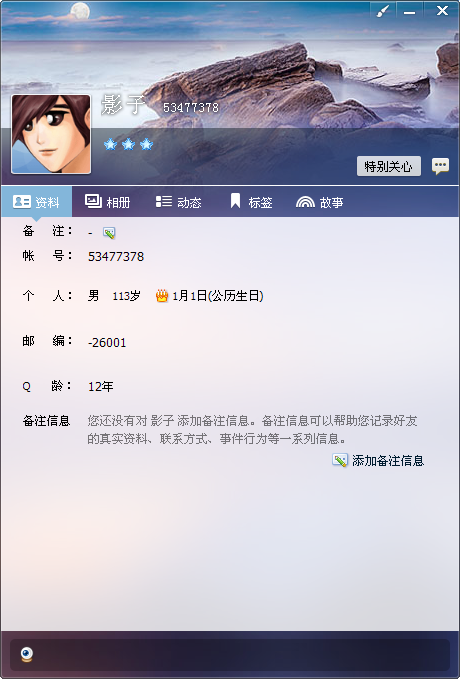Close the profile window
460x679 pixels.
click(x=442, y=11)
